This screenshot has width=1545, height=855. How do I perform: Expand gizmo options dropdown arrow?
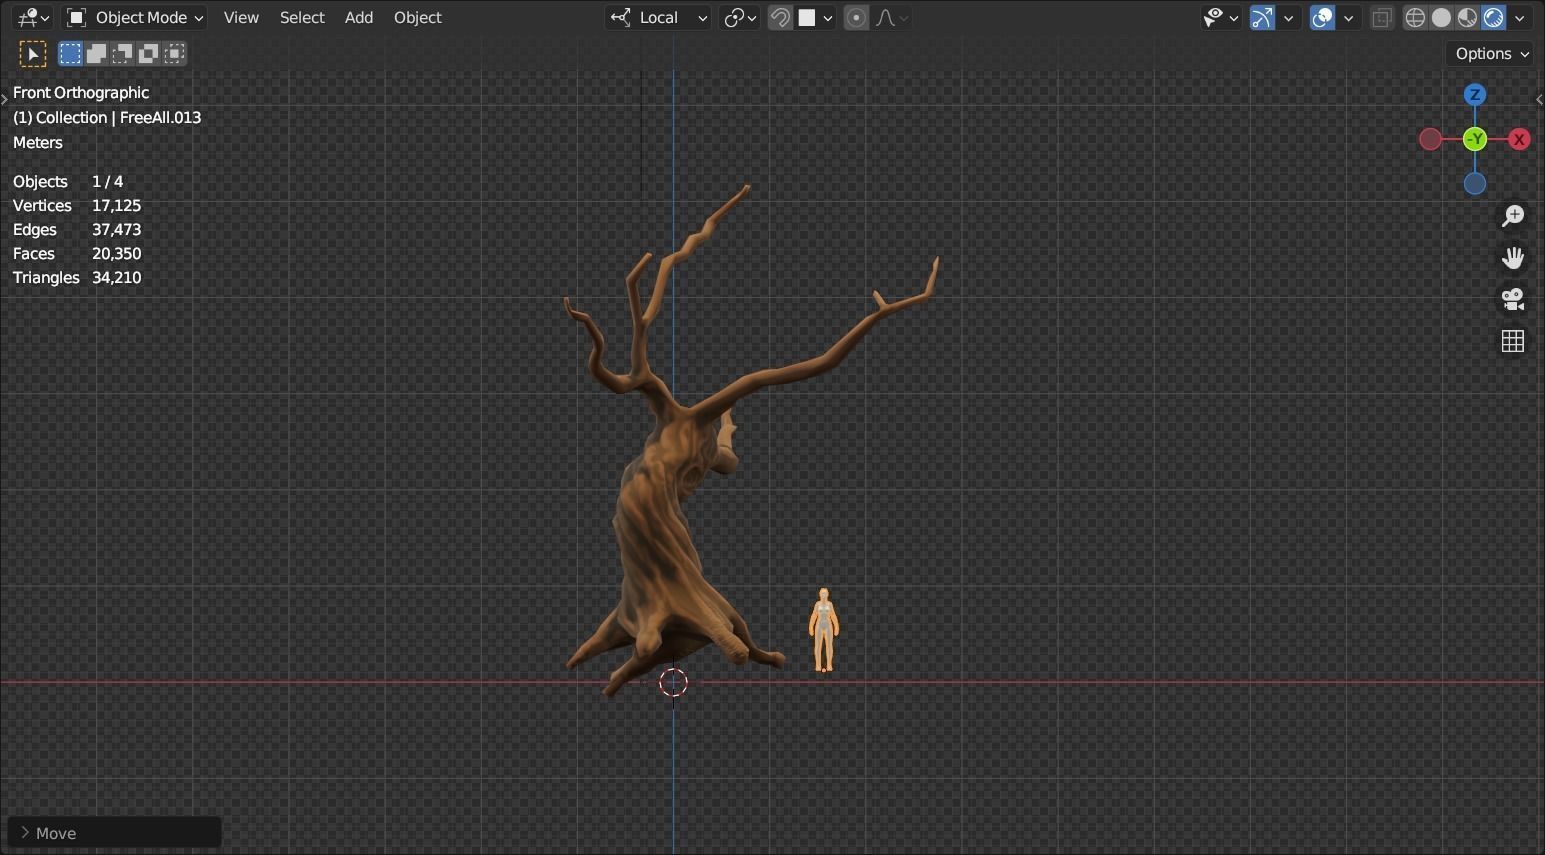click(1288, 17)
